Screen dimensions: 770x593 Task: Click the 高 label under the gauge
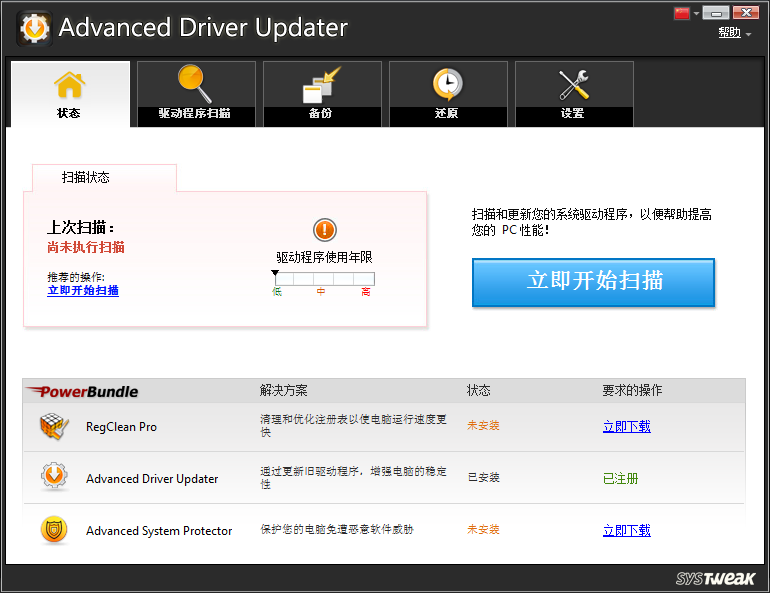pyautogui.click(x=366, y=292)
